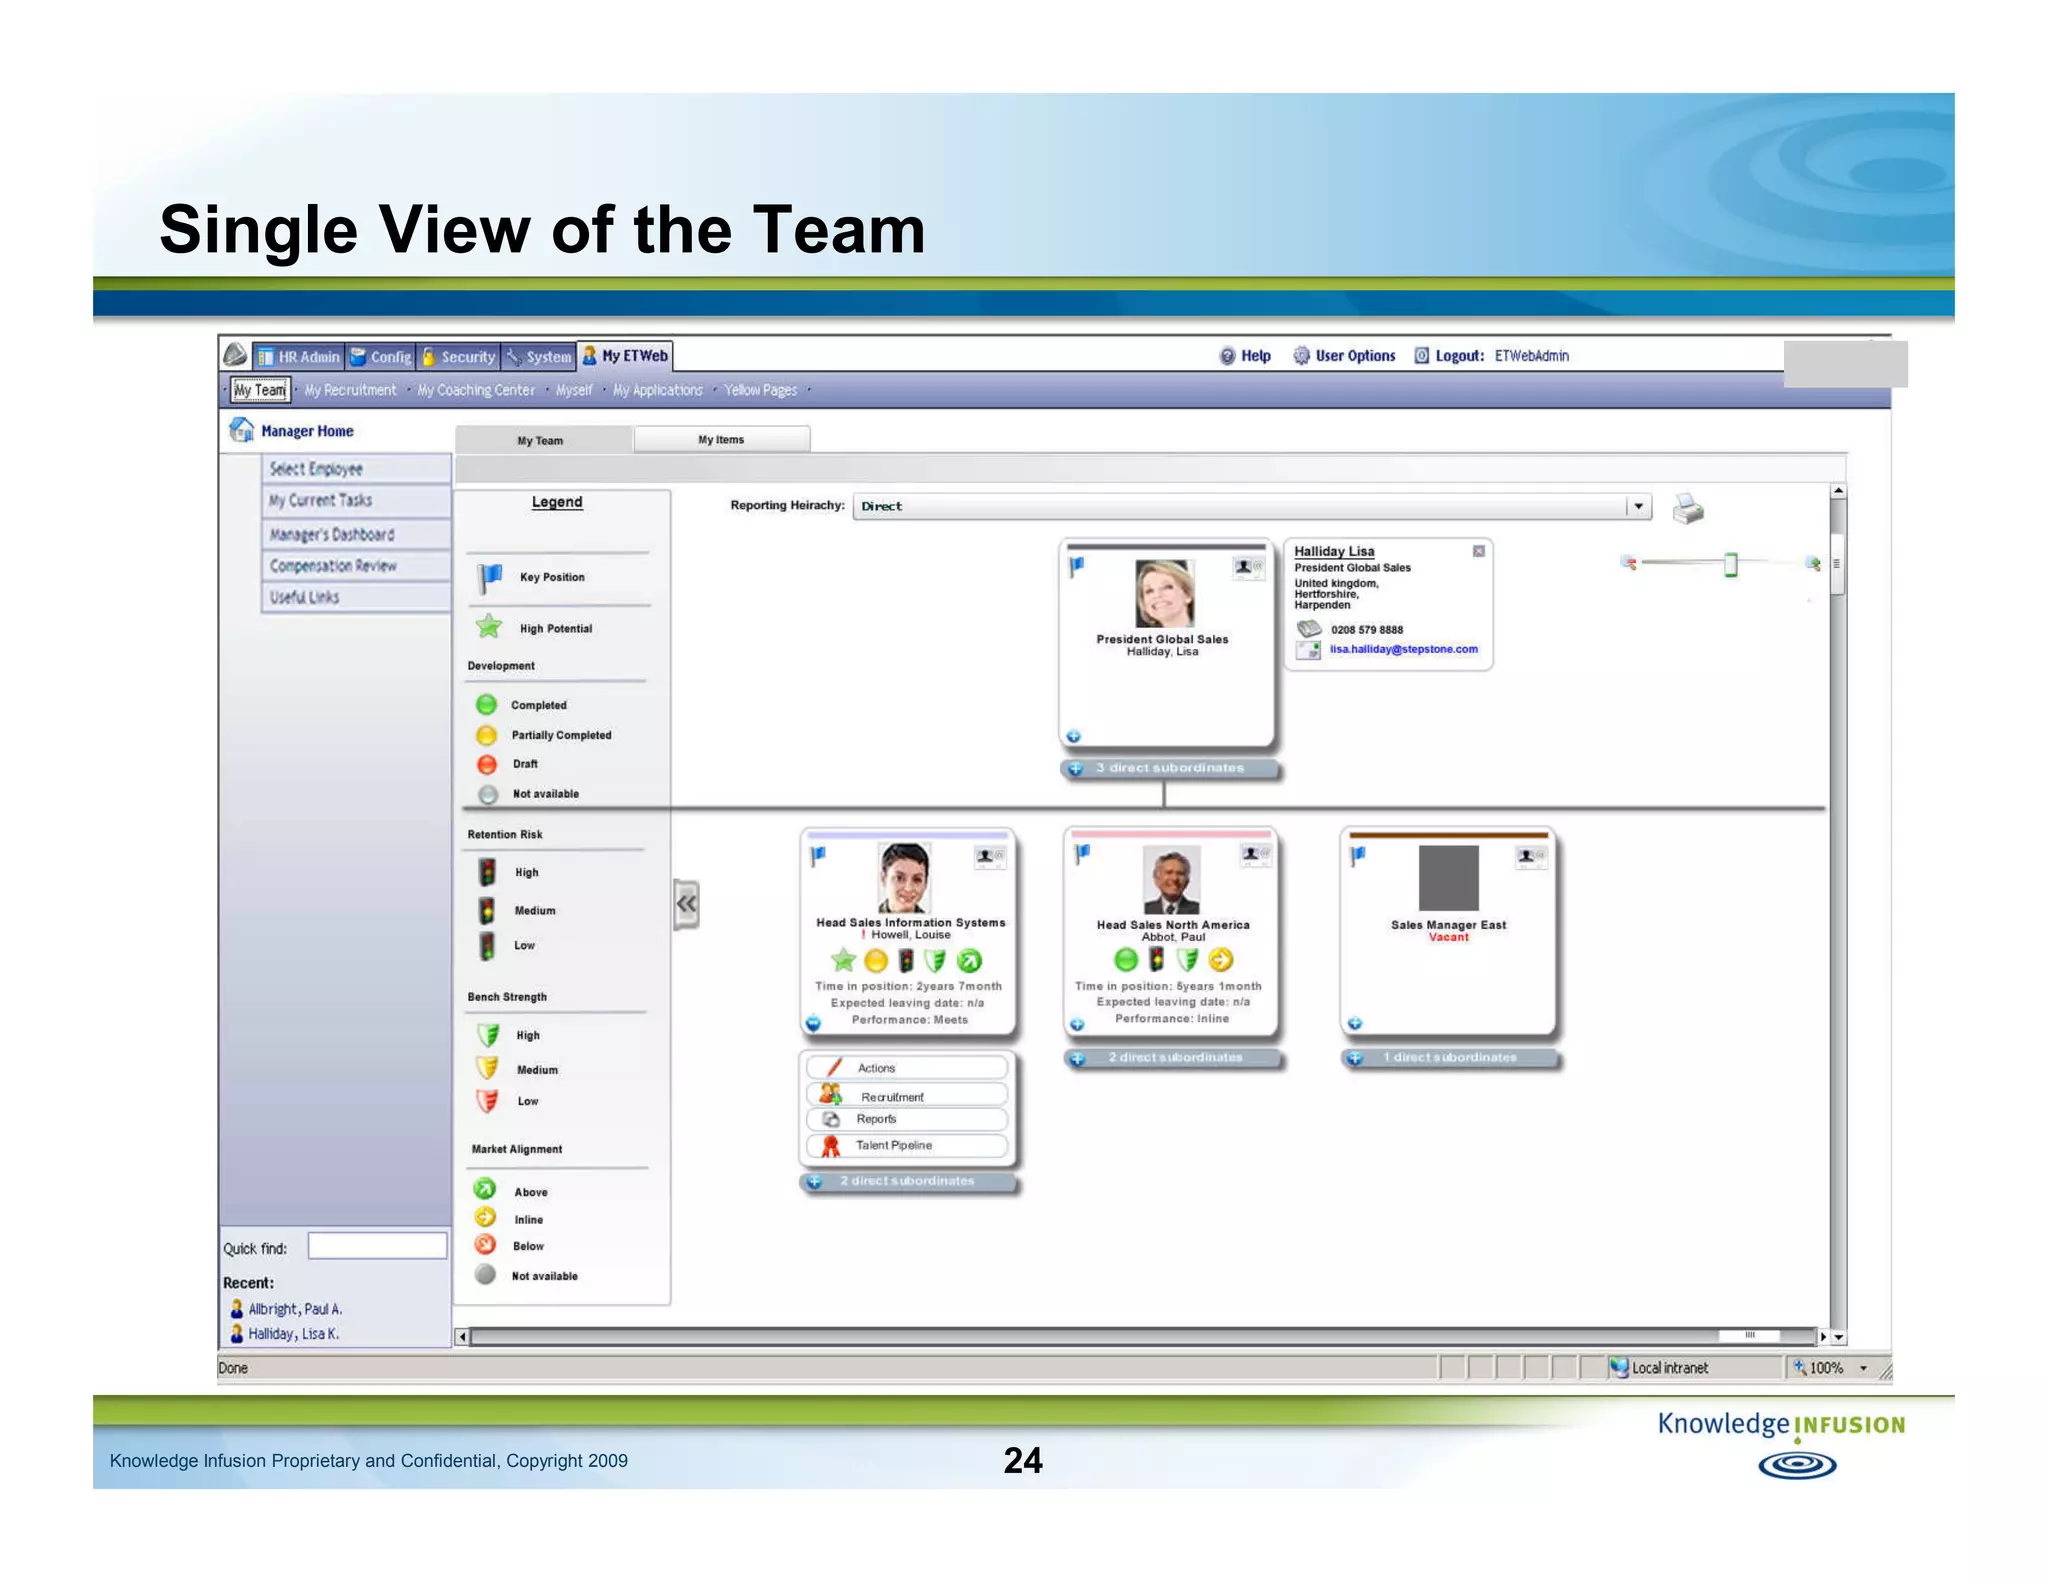Click key position flag on Abbot card
This screenshot has width=2048, height=1582.
coord(1082,854)
